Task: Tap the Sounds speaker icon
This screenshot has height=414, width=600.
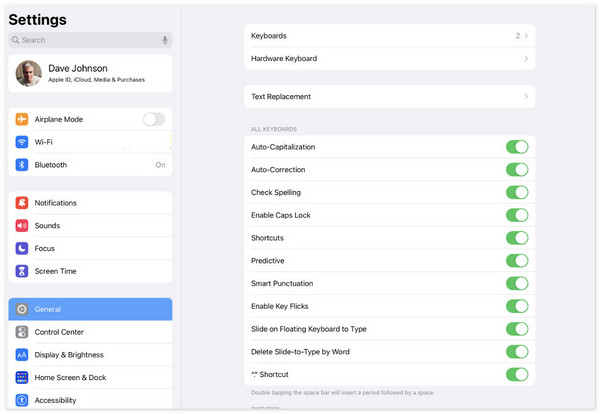Action: (x=22, y=225)
